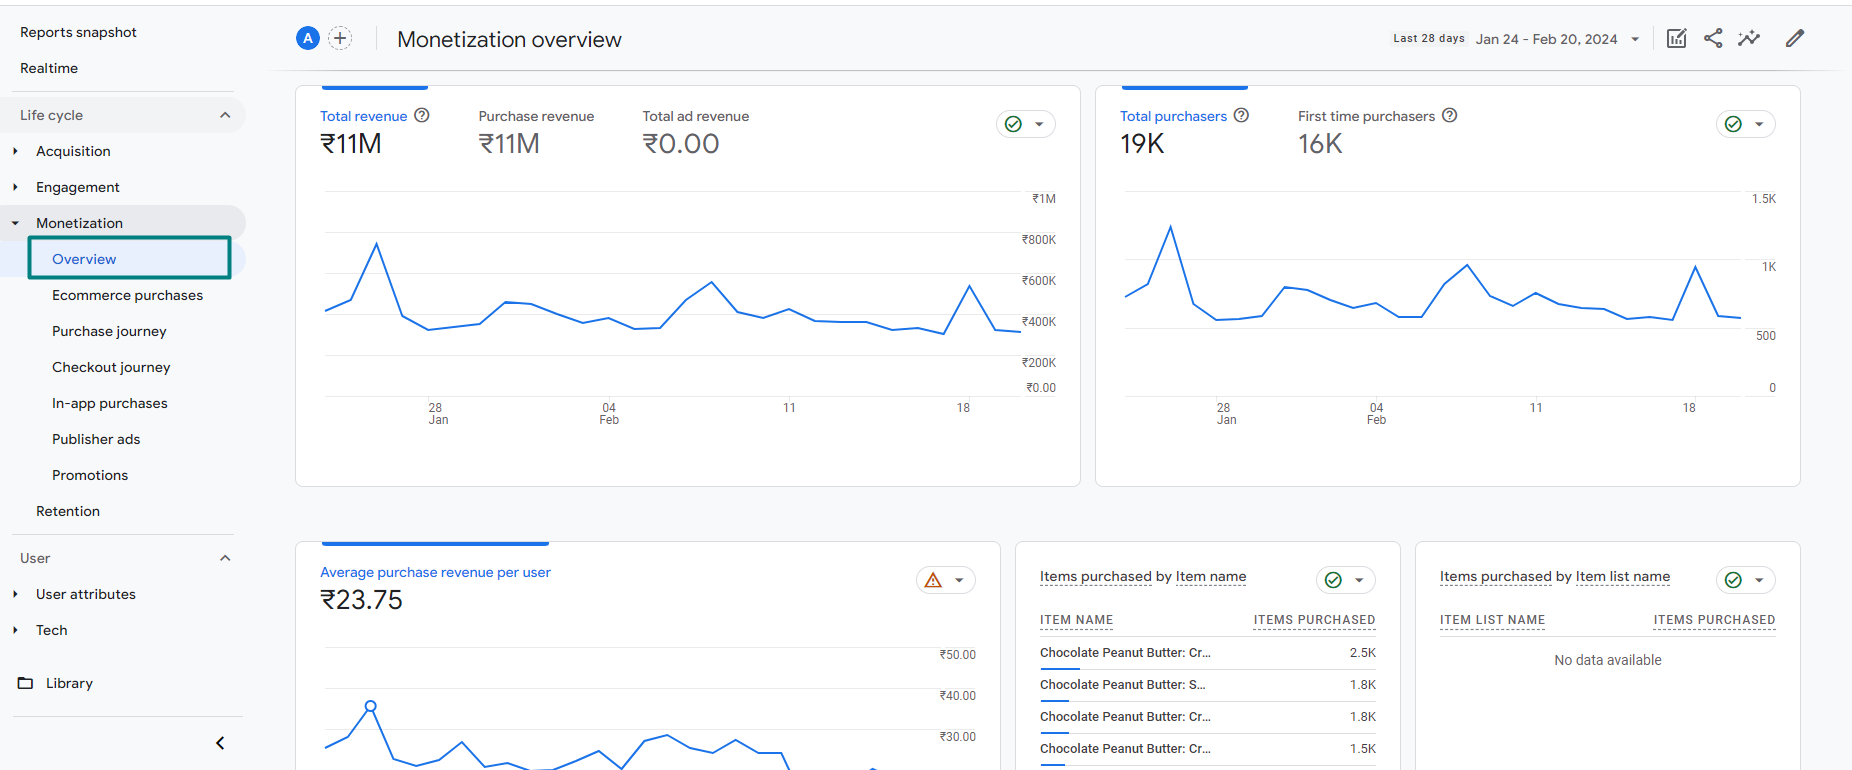Screen dimensions: 1852x770
Task: Click the add comparison plus icon
Action: tap(340, 39)
